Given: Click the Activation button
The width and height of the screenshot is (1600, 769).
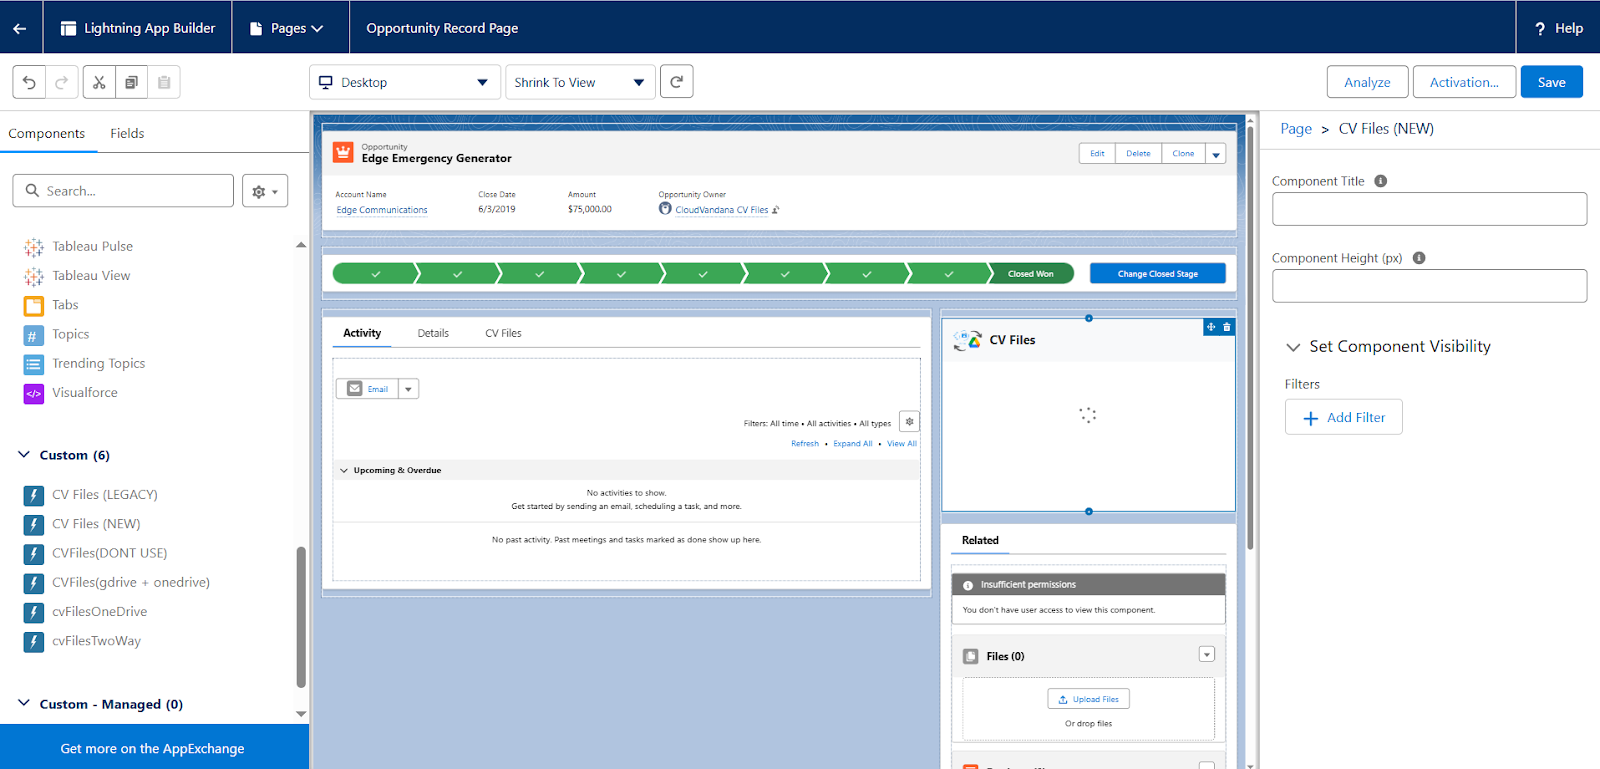Looking at the screenshot, I should click(1464, 82).
